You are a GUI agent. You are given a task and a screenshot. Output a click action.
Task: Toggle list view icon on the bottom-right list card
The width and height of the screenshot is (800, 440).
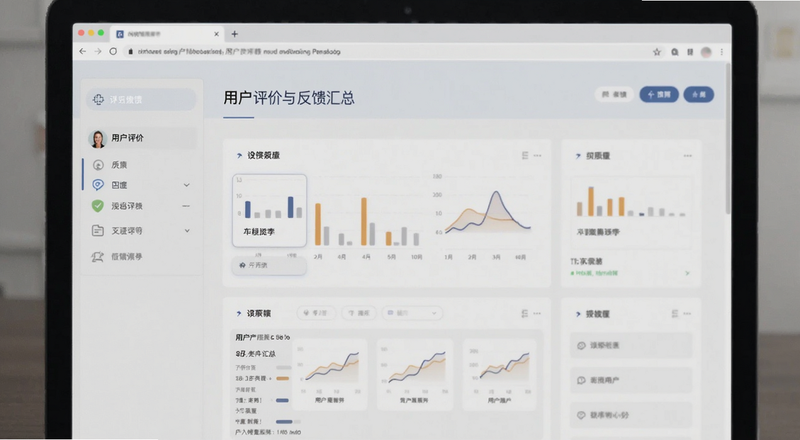click(x=675, y=313)
